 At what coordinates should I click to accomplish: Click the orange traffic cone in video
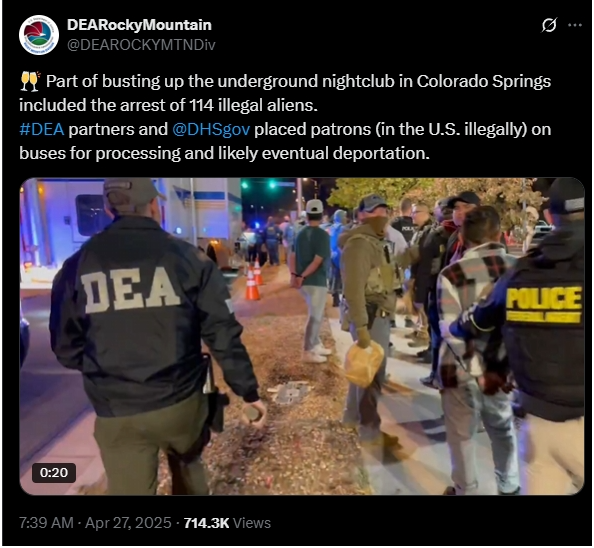pos(252,285)
